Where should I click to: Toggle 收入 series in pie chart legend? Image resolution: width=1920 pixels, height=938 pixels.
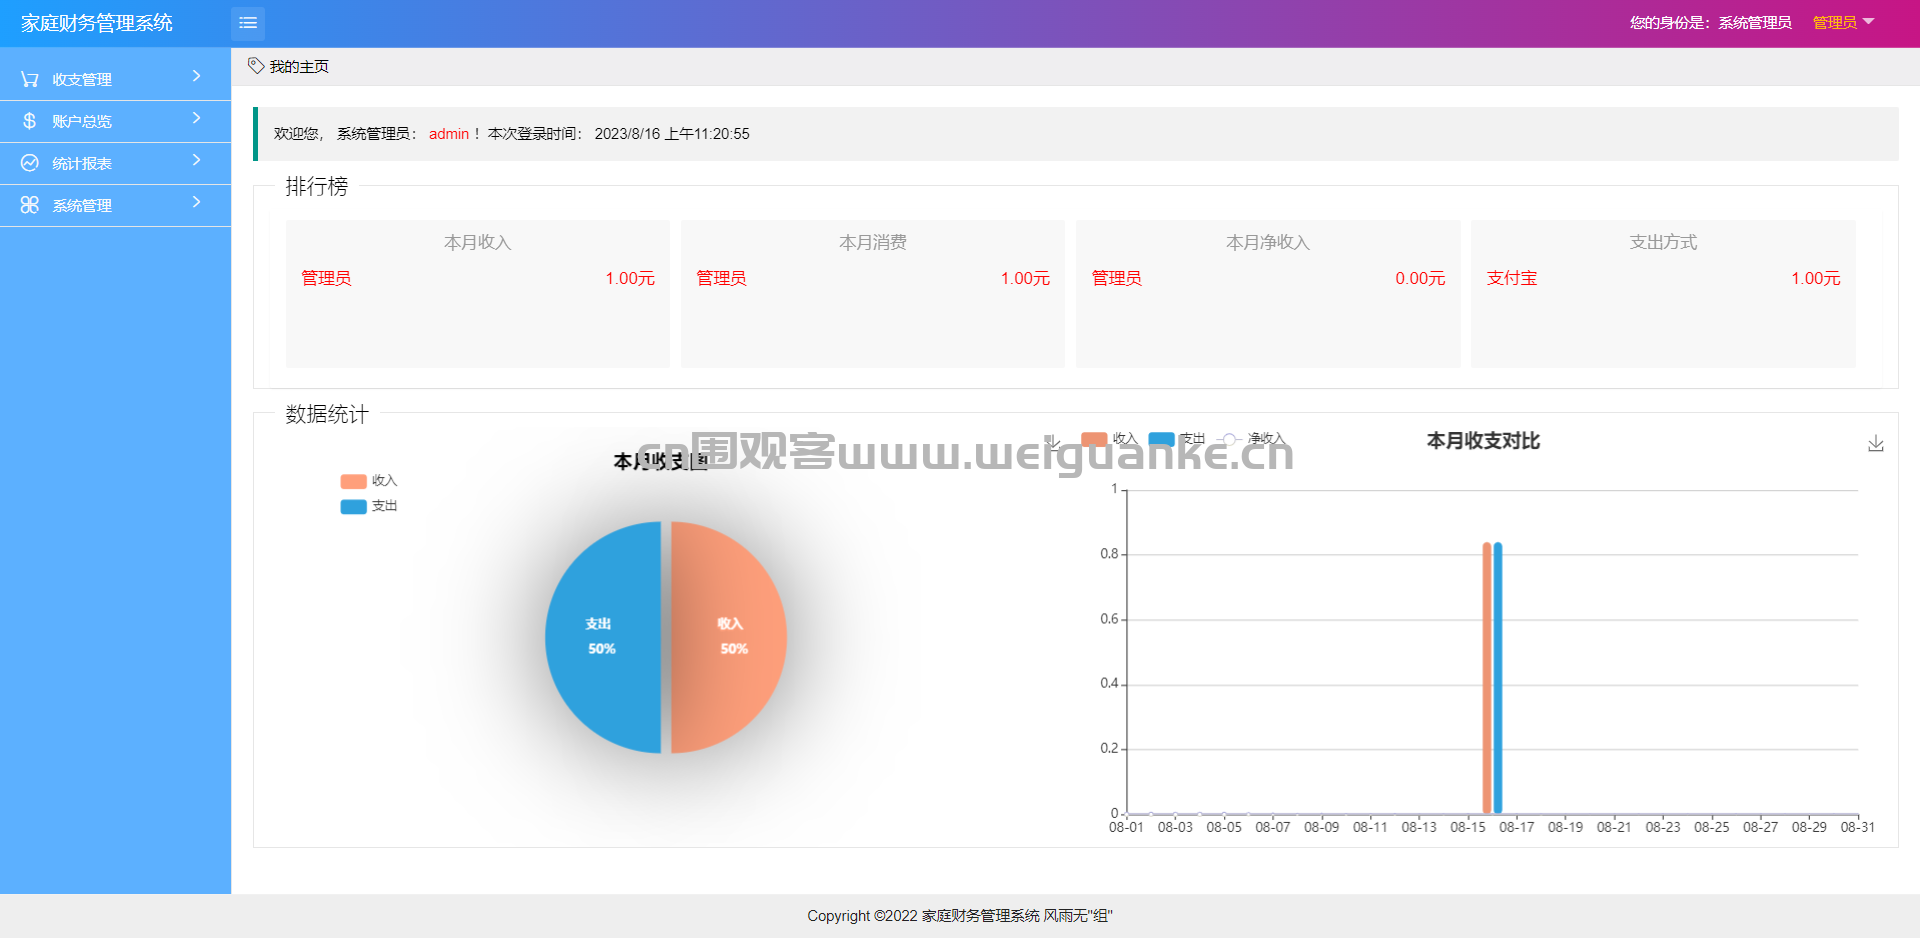(369, 481)
